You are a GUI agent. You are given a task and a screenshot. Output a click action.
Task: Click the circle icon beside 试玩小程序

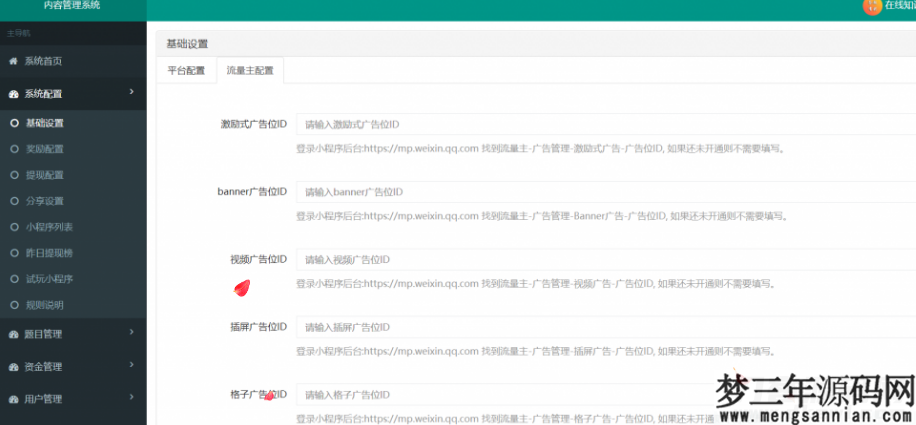pos(15,279)
